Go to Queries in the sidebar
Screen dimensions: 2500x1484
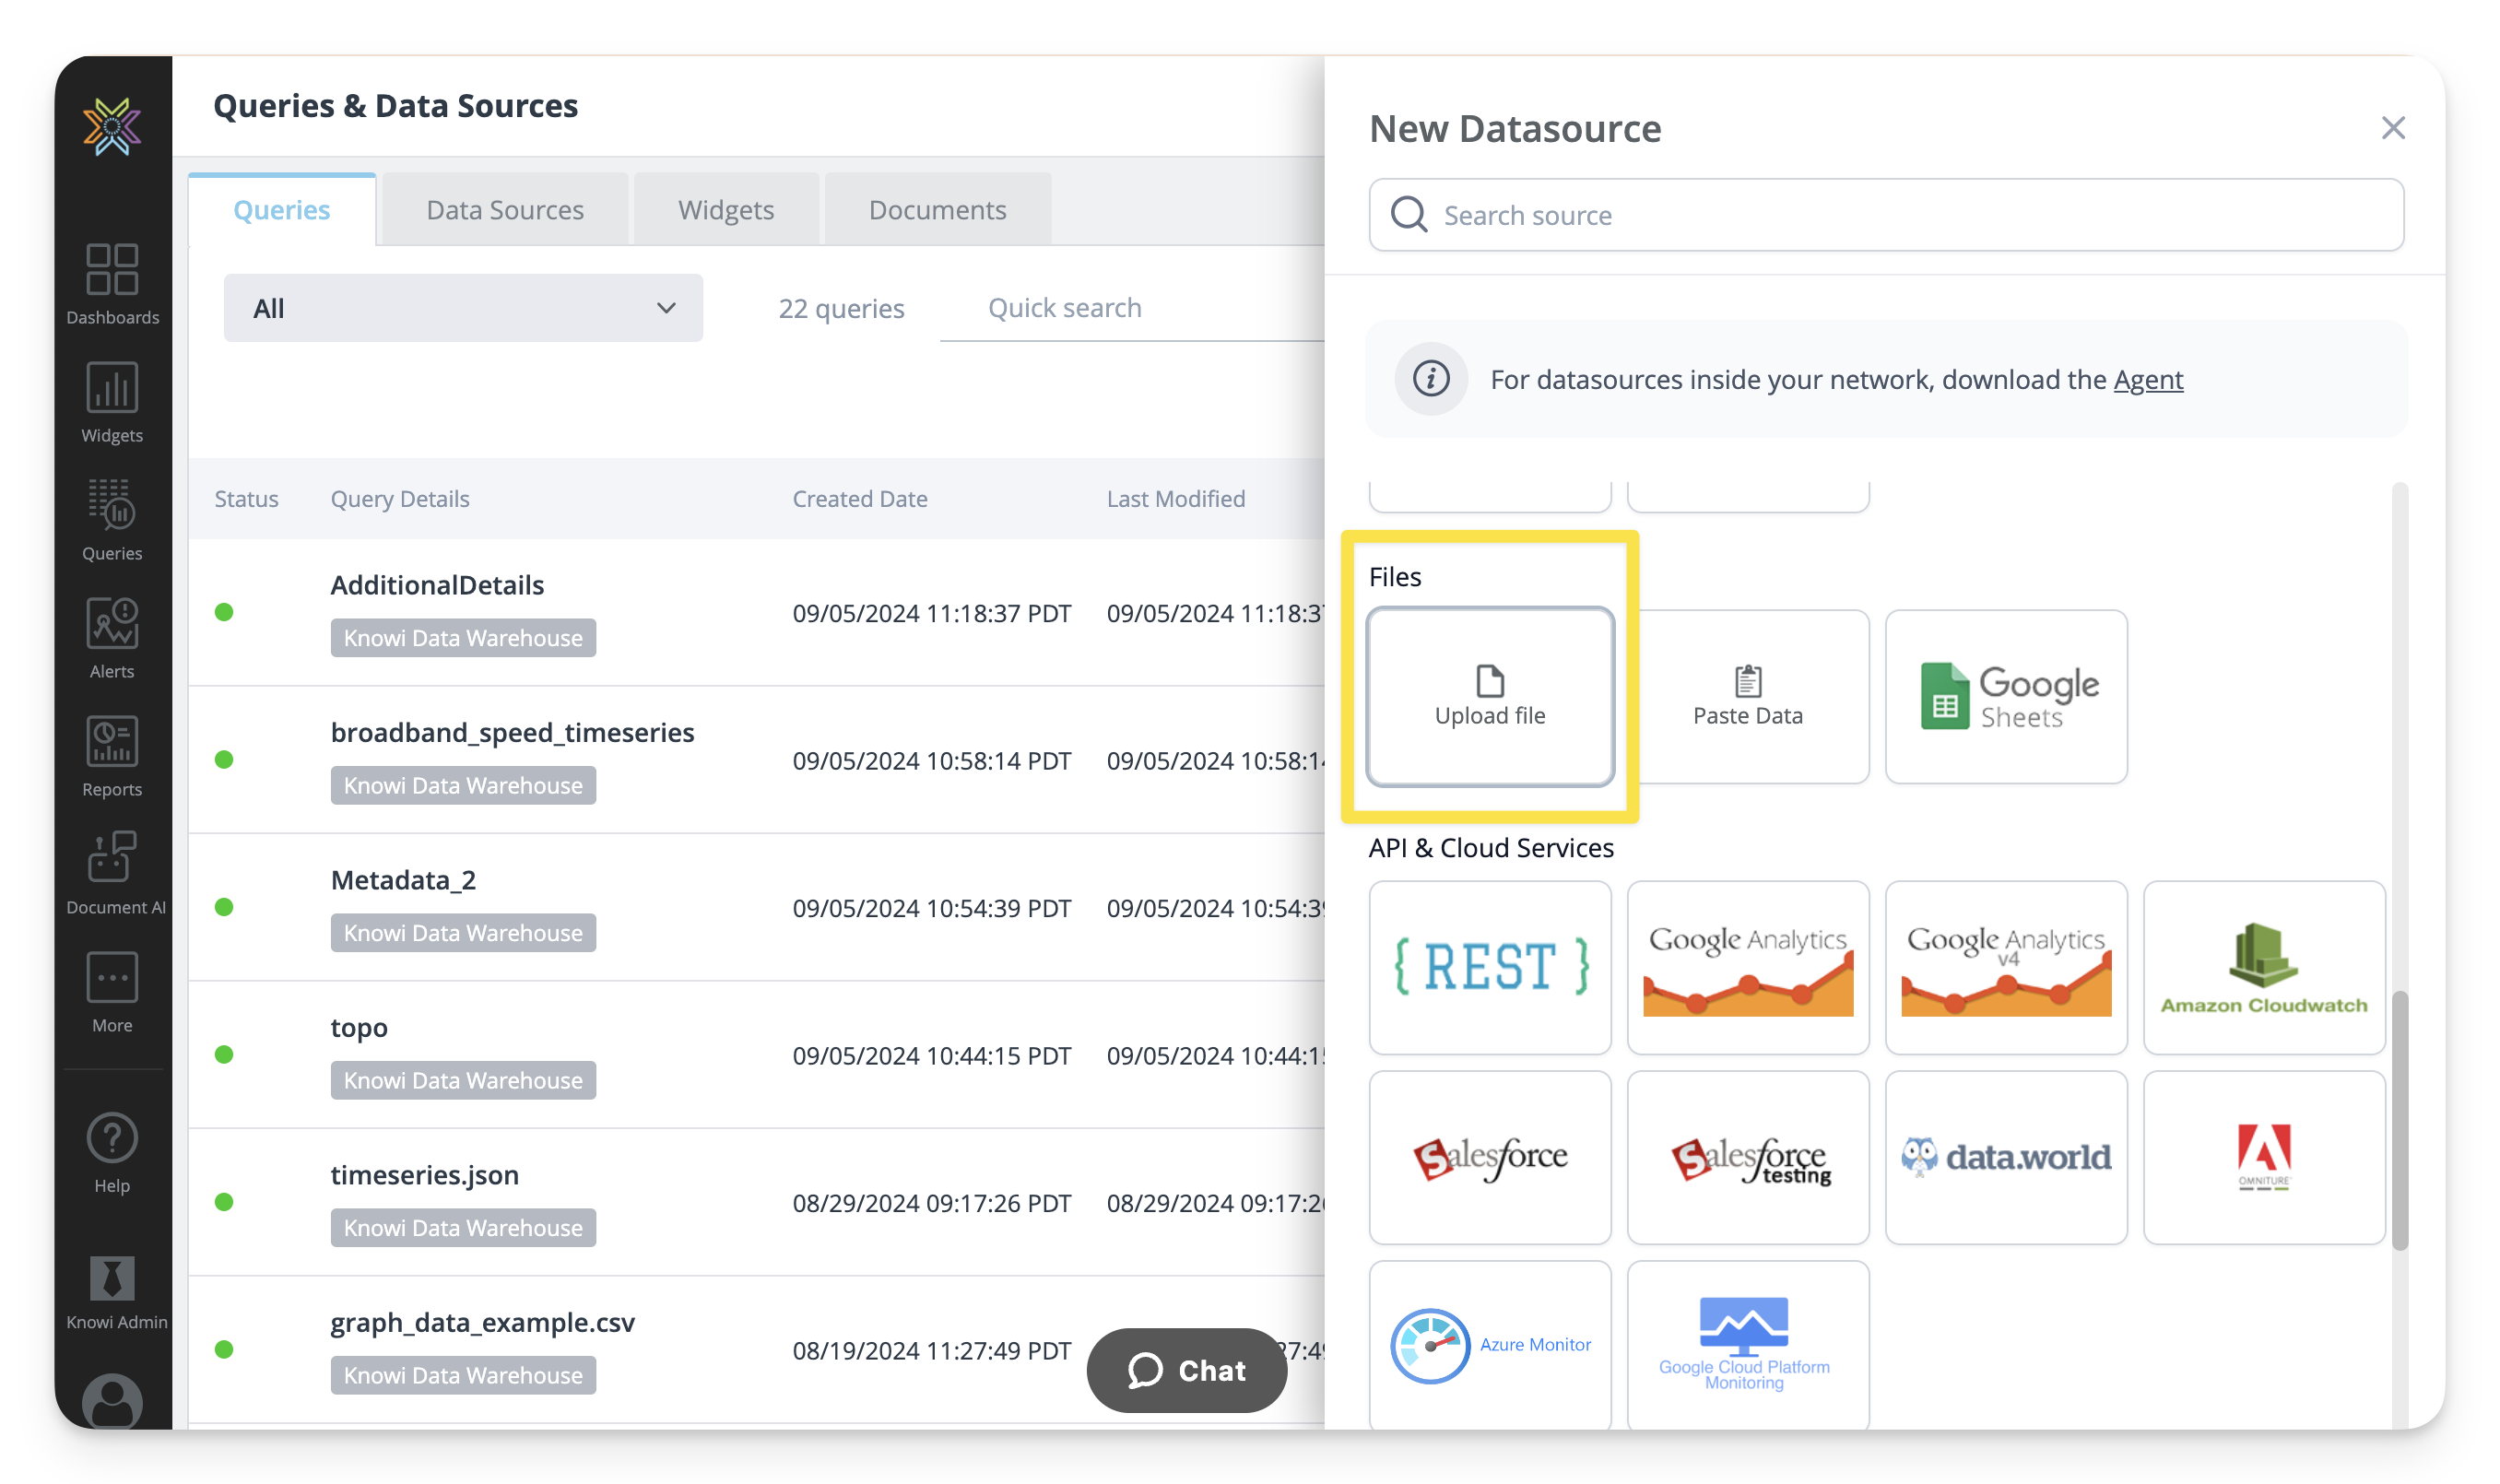pos(112,520)
